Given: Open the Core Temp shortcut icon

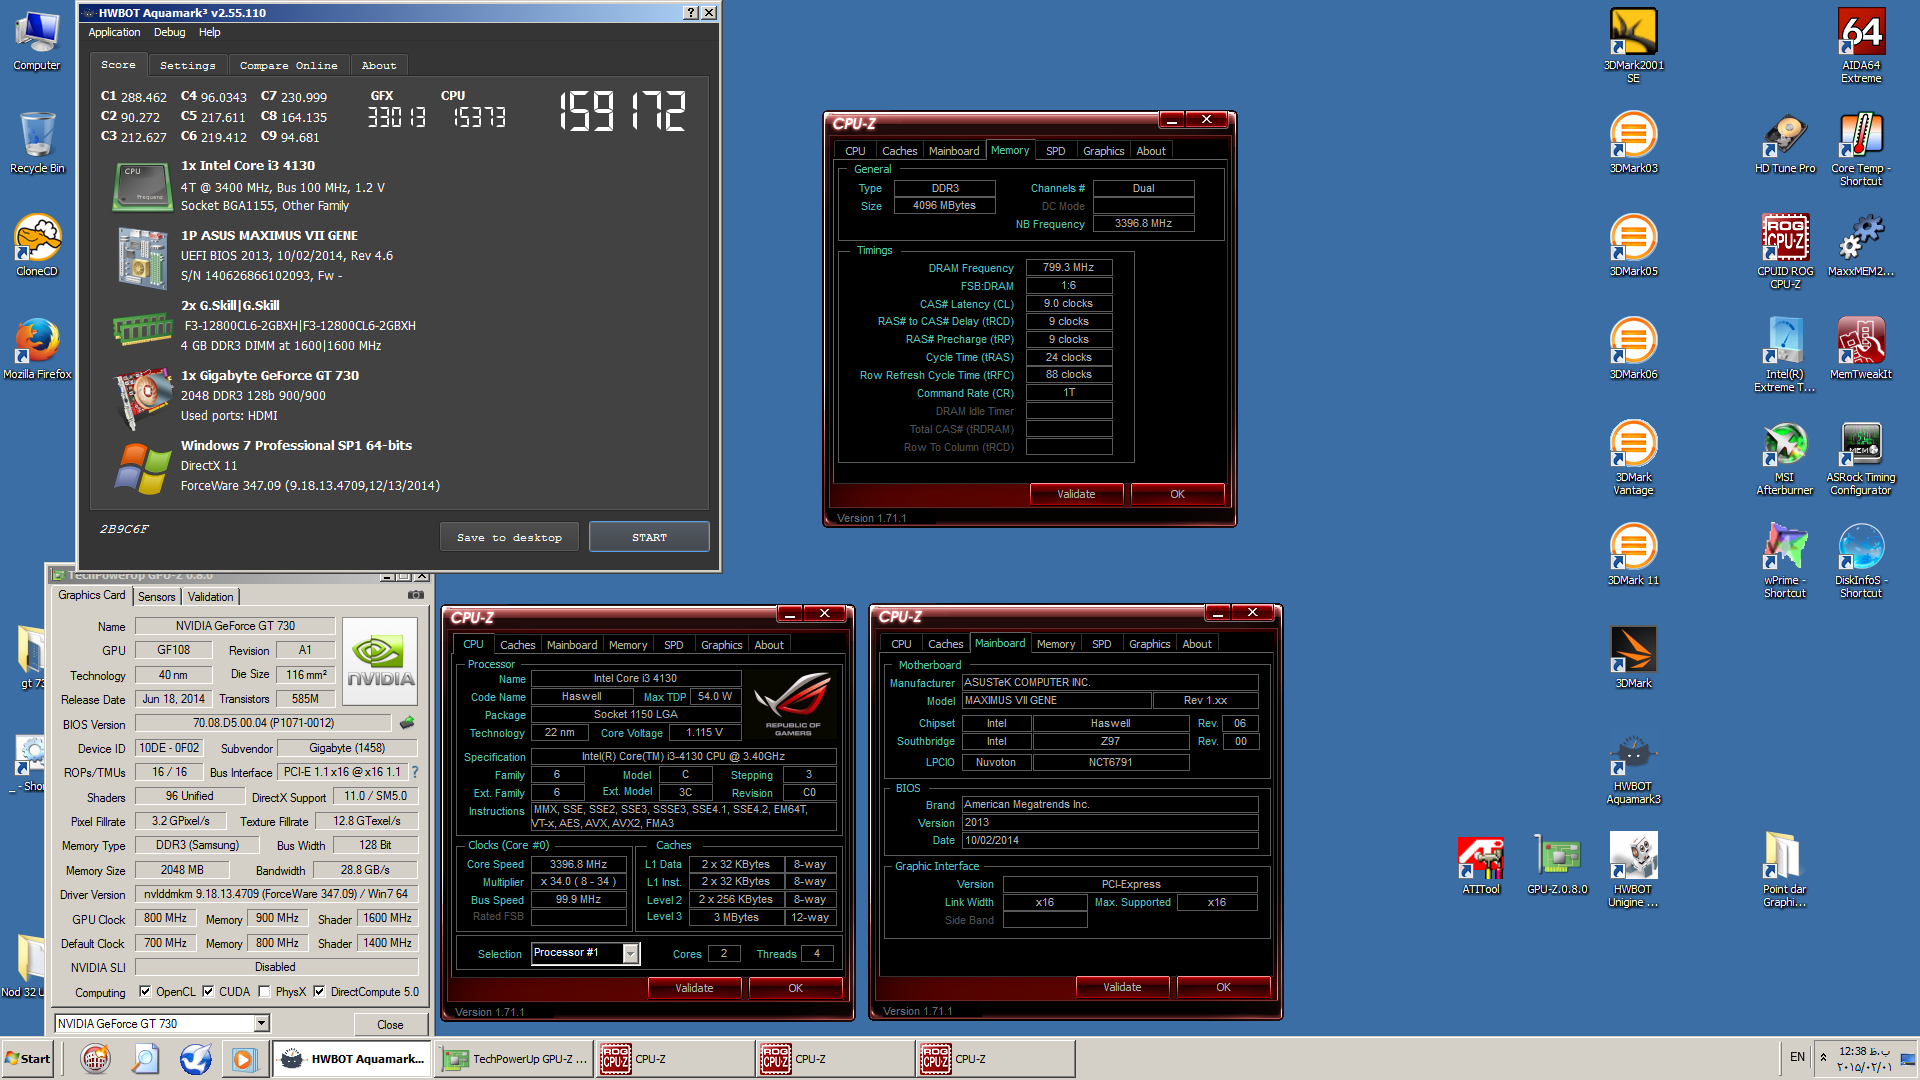Looking at the screenshot, I should [x=1861, y=148].
